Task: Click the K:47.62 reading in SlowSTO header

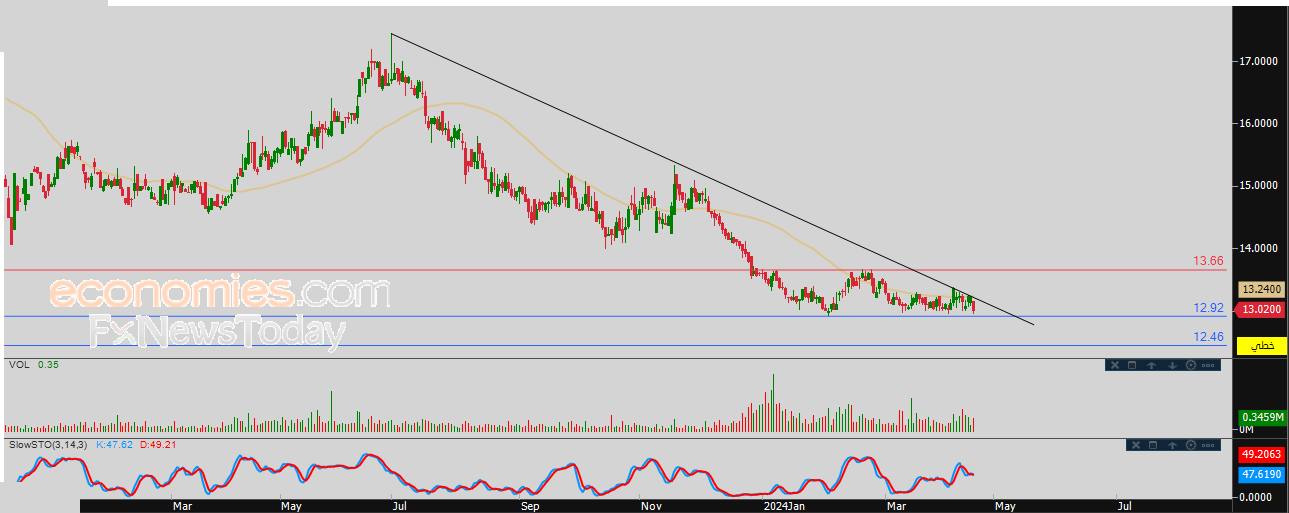Action: 114,444
